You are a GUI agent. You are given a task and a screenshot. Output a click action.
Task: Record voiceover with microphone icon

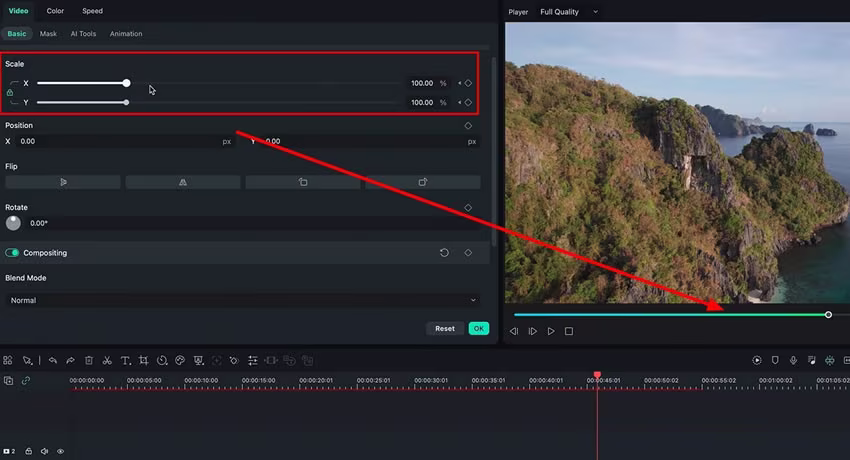[793, 360]
